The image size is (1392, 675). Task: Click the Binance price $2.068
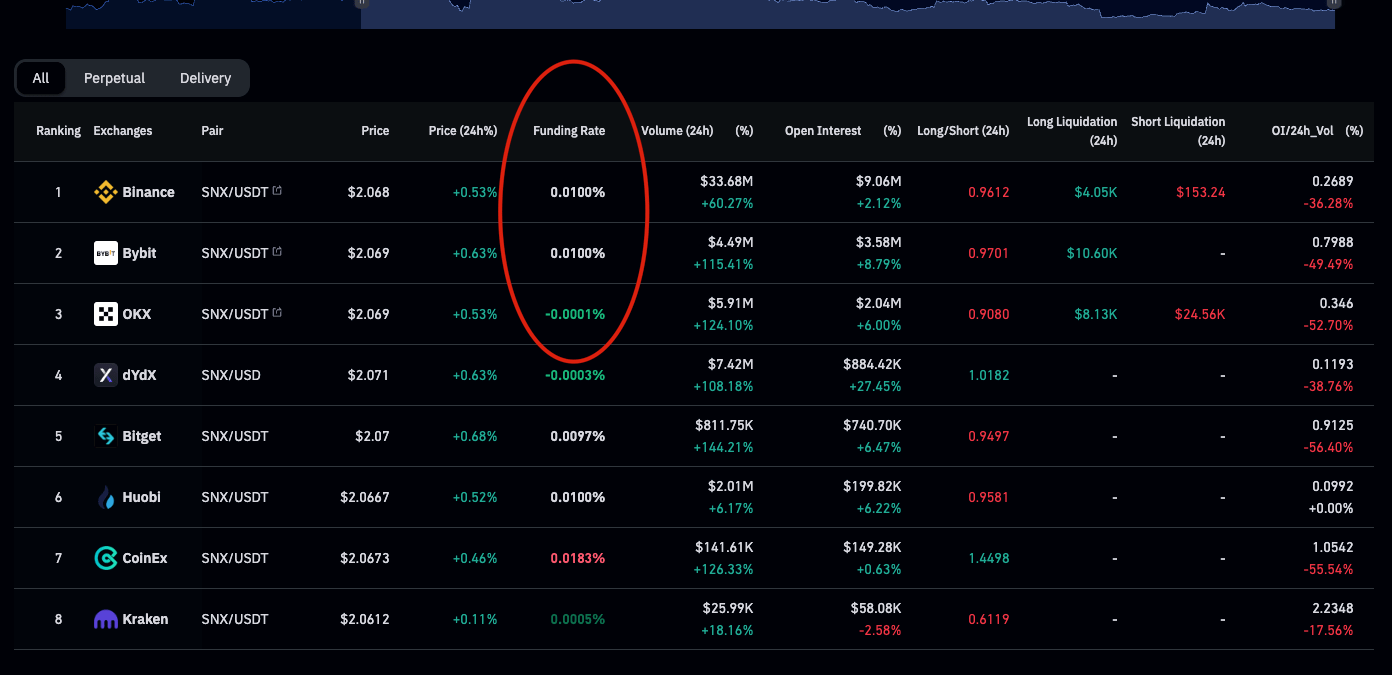point(369,192)
